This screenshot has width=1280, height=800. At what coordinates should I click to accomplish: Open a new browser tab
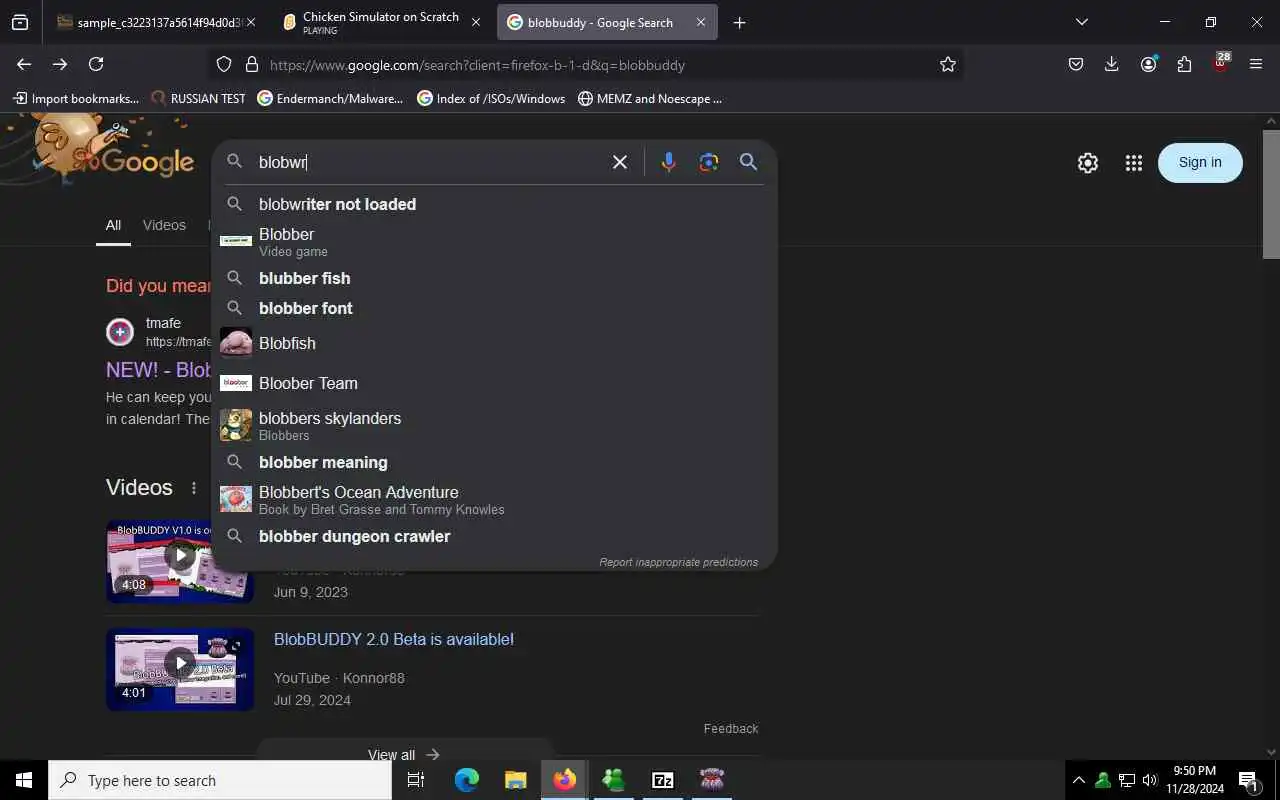coord(739,22)
